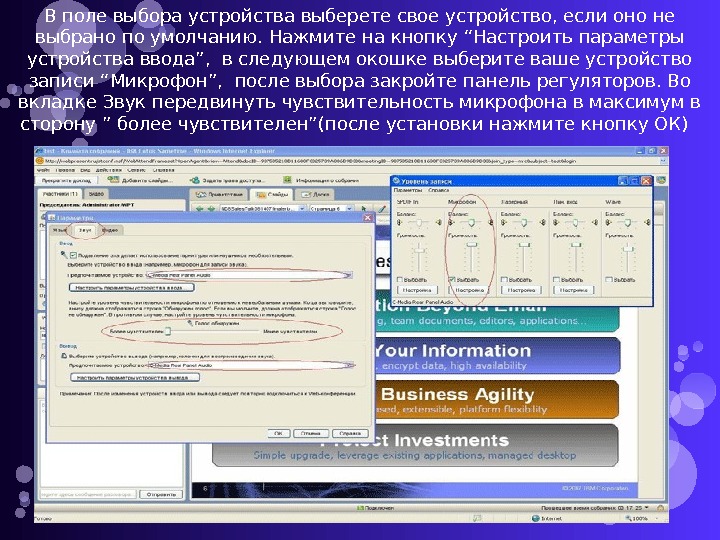720x540 pixels.
Task: Click the Internet Explorer page icon in address bar
Action: click(x=39, y=161)
